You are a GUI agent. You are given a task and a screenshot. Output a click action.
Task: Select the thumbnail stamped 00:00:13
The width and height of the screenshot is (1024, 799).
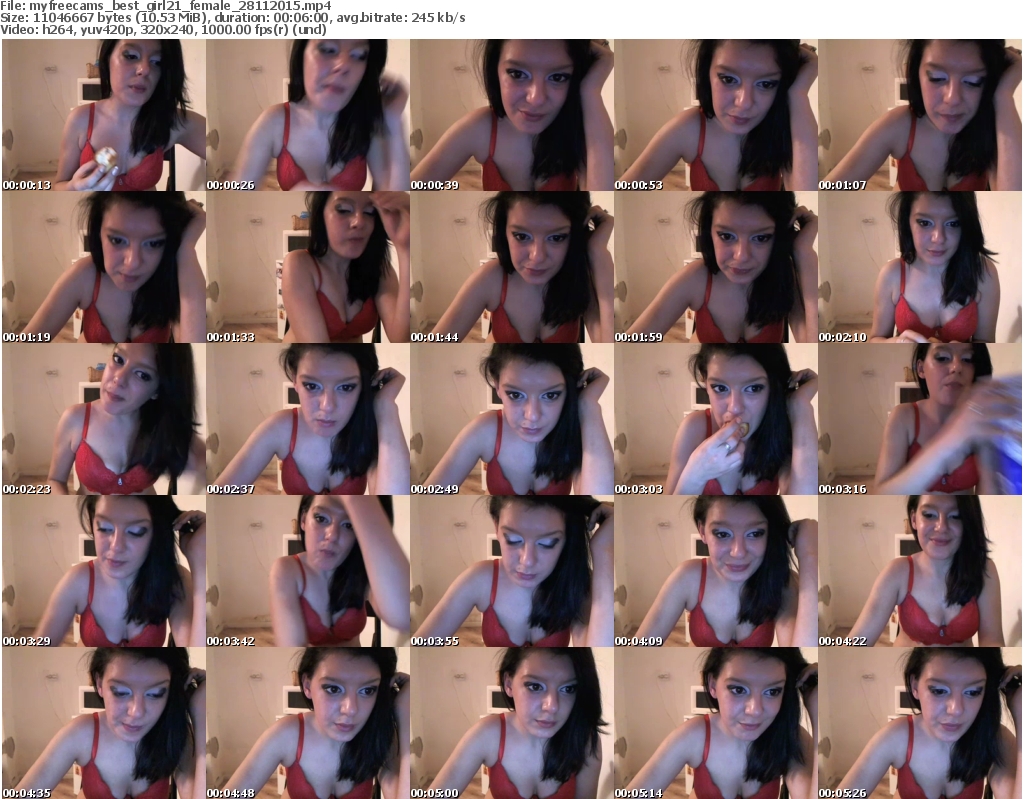tap(104, 115)
